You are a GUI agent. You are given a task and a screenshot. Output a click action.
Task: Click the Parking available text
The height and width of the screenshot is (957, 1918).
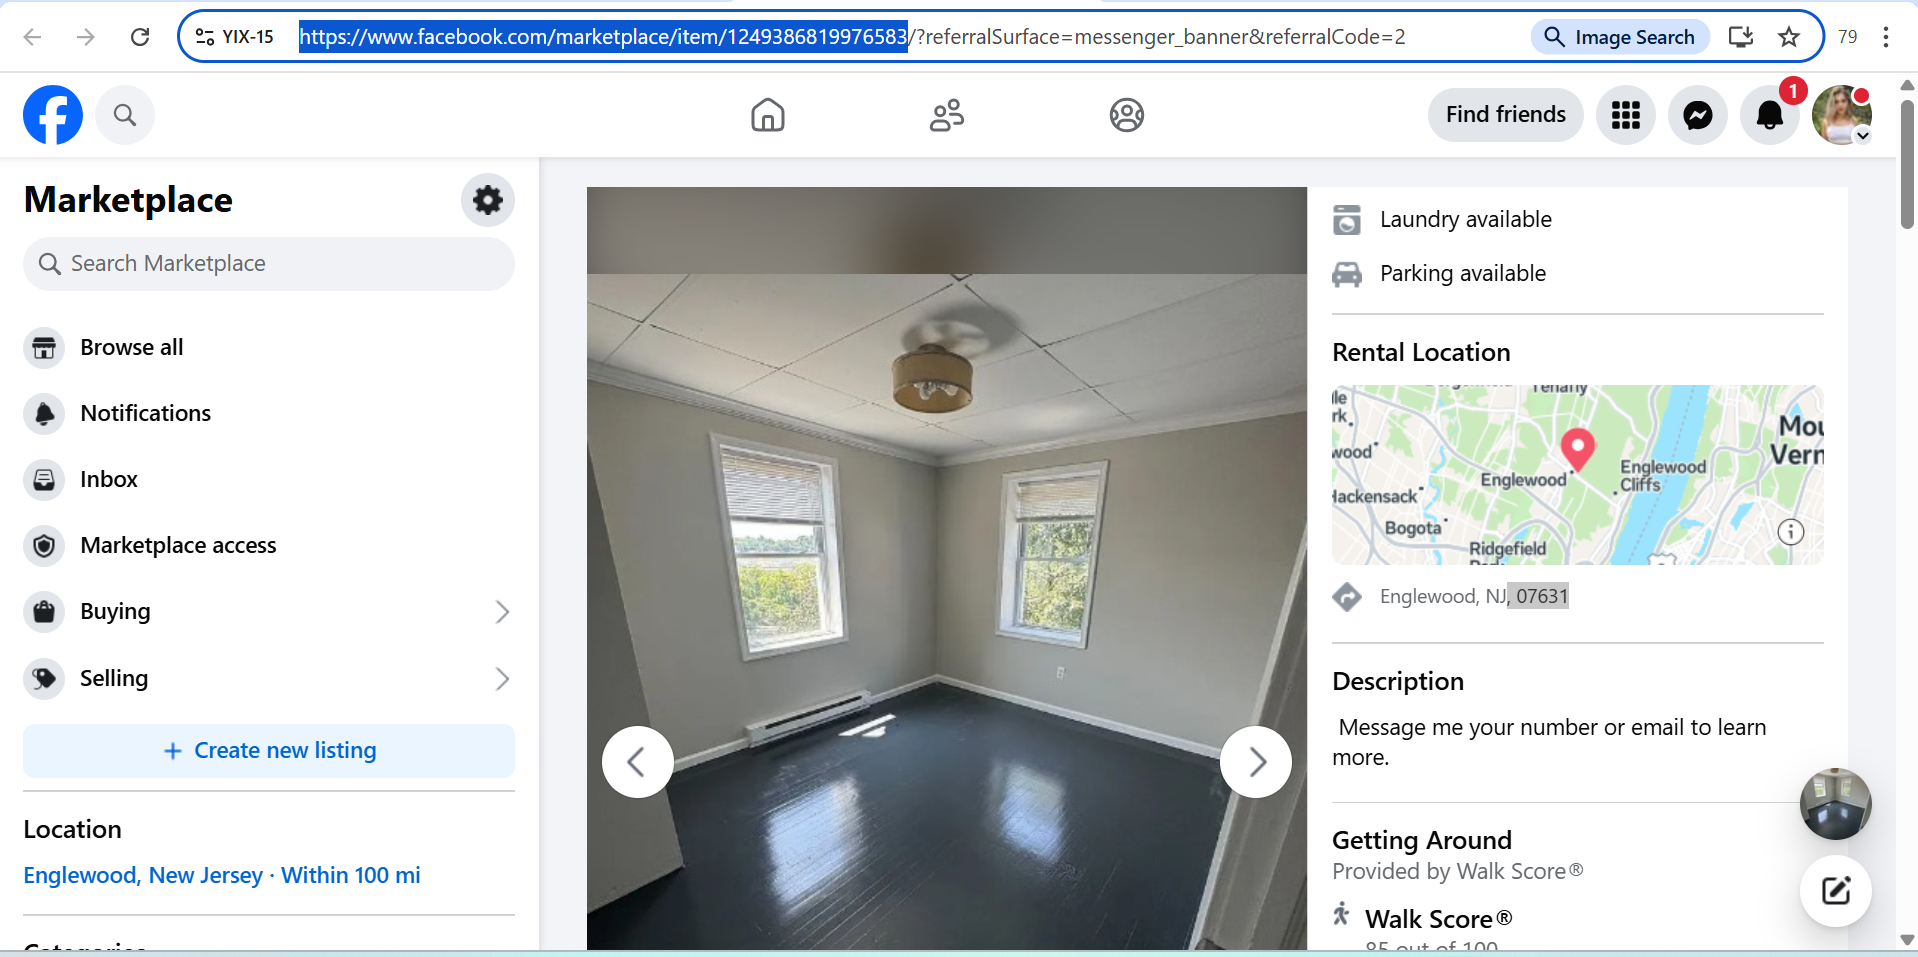(1463, 274)
